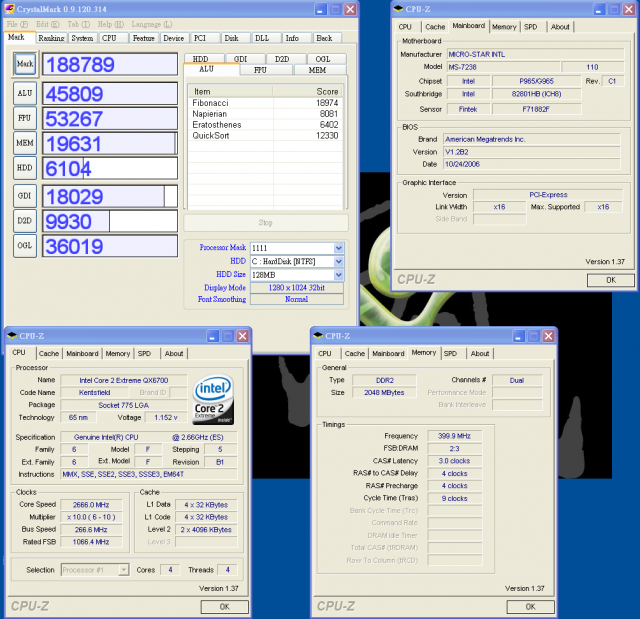Switch to the Ranking tab
The height and width of the screenshot is (619, 640).
point(51,38)
